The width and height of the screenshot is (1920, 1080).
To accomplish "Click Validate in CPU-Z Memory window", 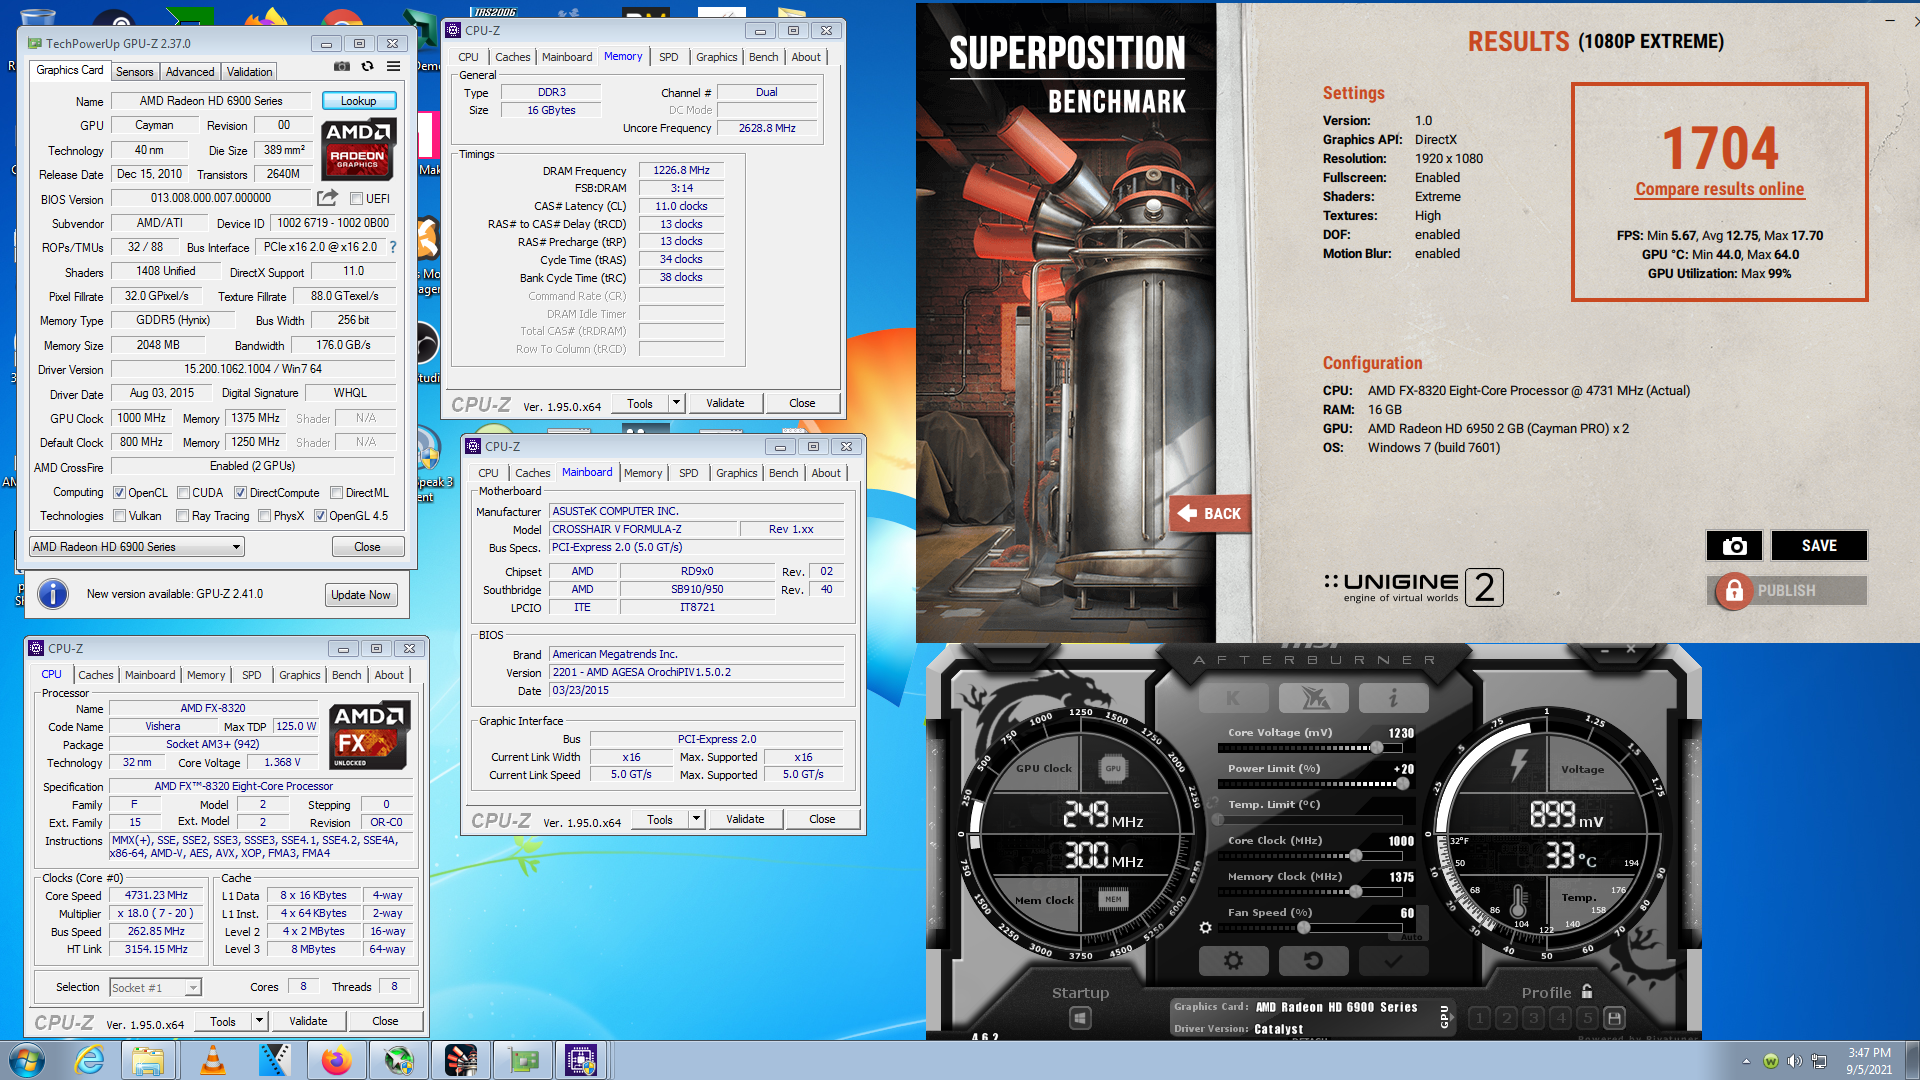I will click(x=725, y=403).
